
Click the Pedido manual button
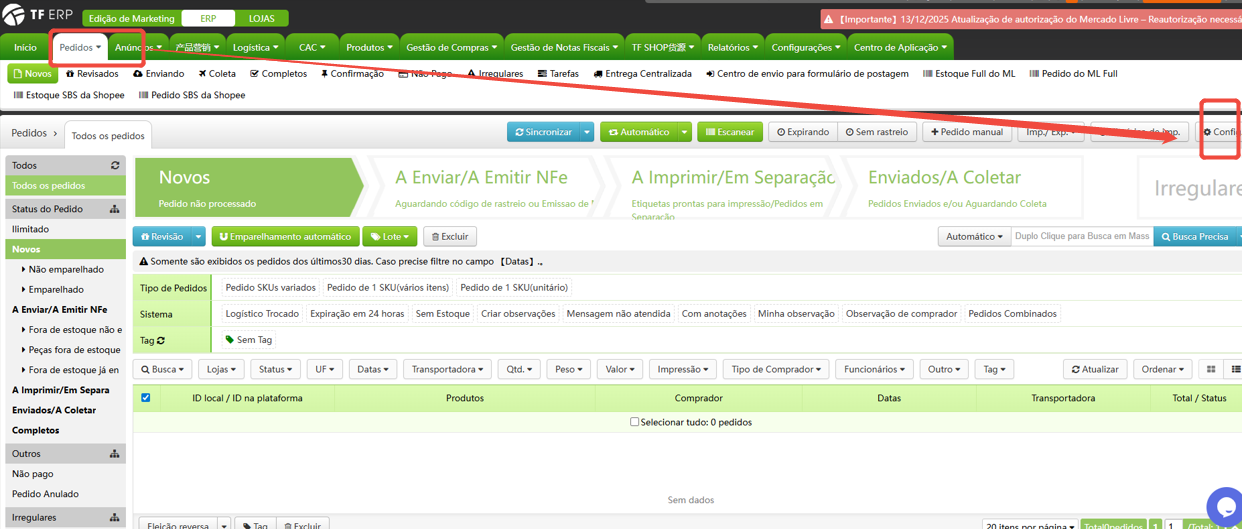(966, 132)
